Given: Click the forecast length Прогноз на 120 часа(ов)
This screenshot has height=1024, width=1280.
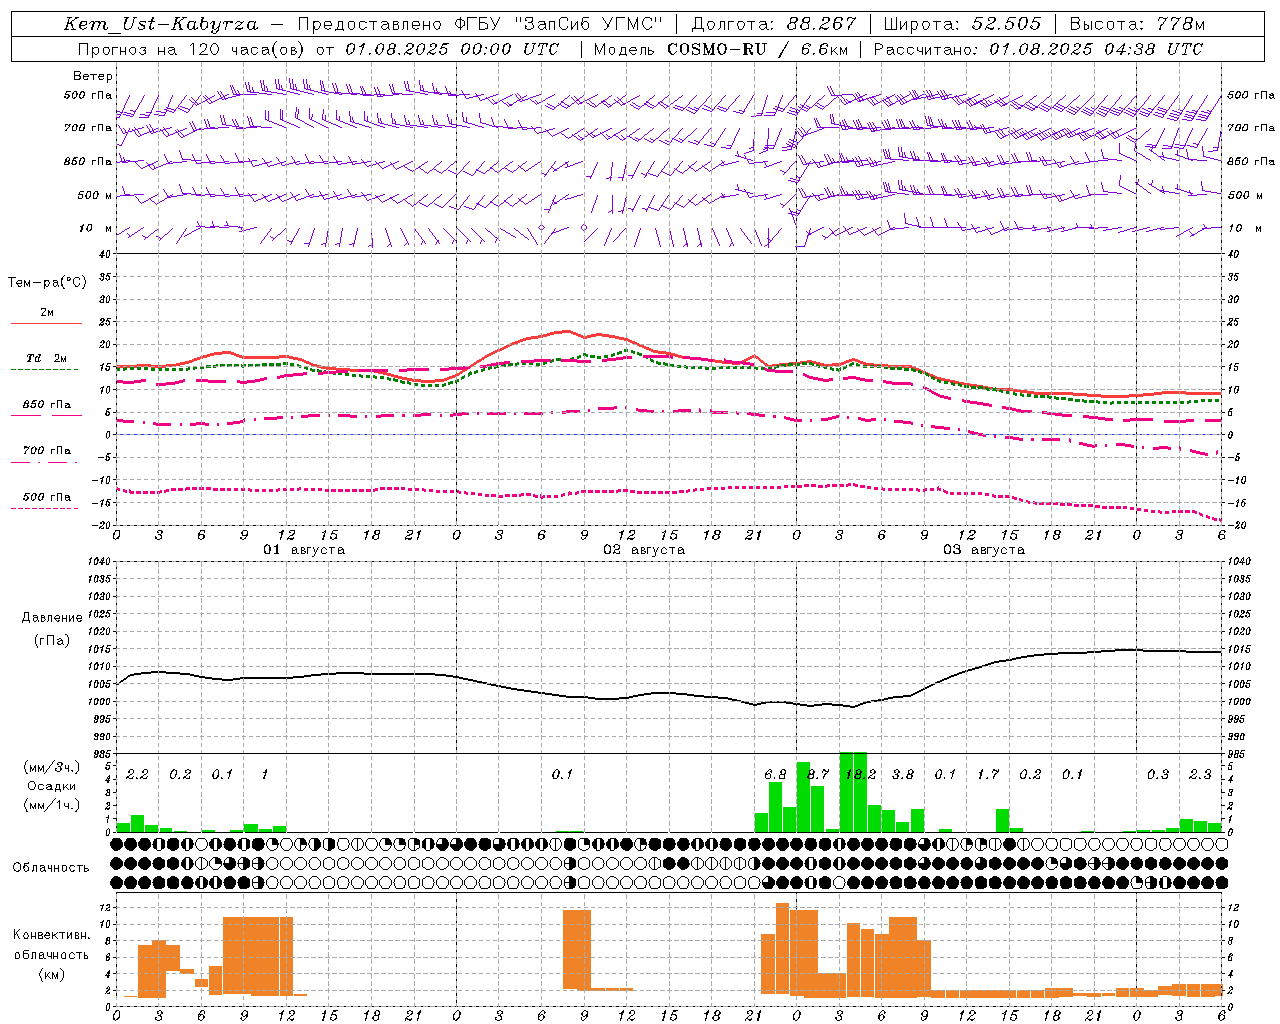Looking at the screenshot, I should click(192, 49).
